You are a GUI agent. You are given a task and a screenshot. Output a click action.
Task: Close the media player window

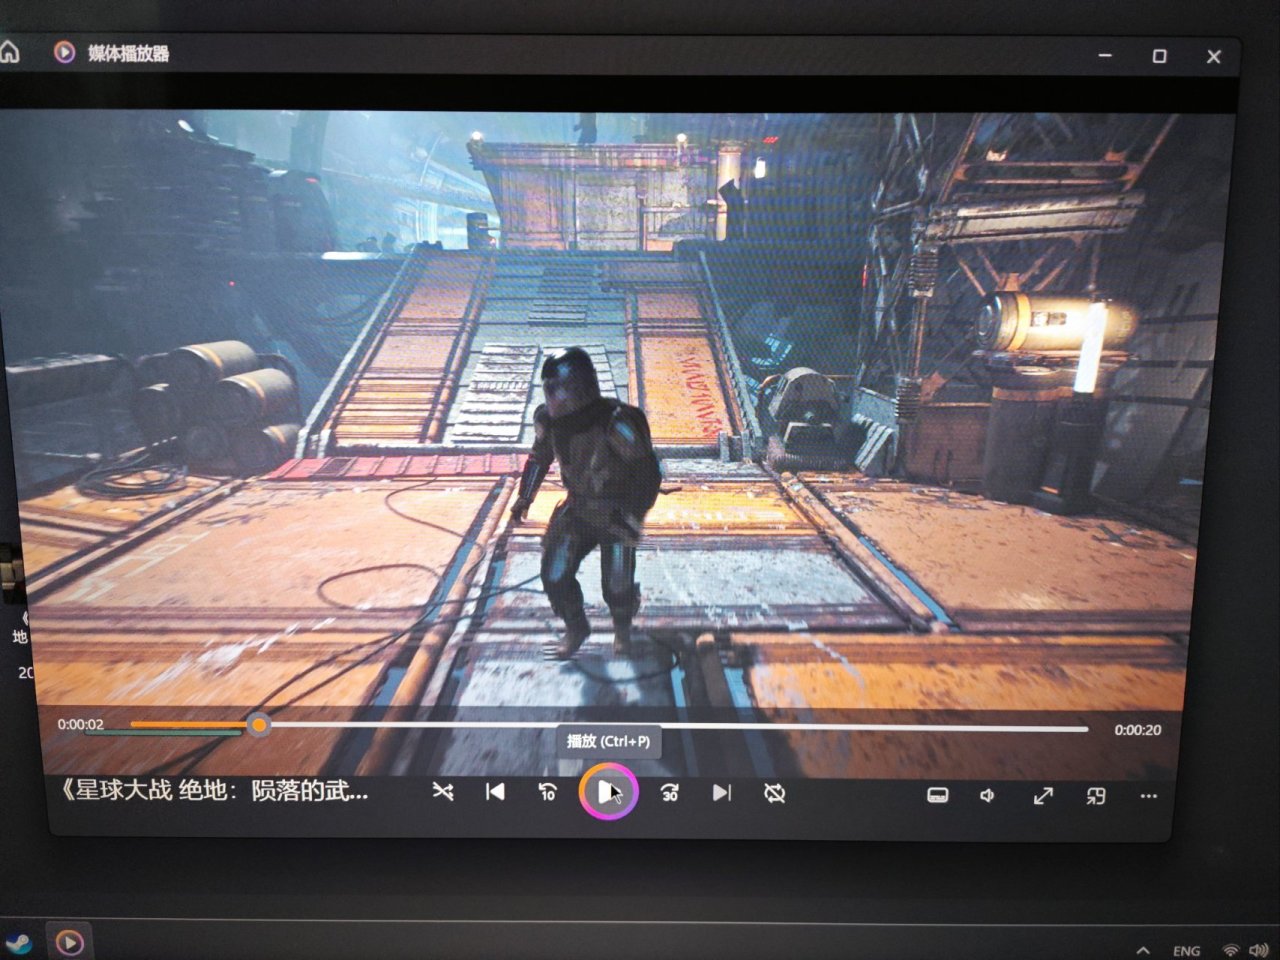click(x=1214, y=57)
